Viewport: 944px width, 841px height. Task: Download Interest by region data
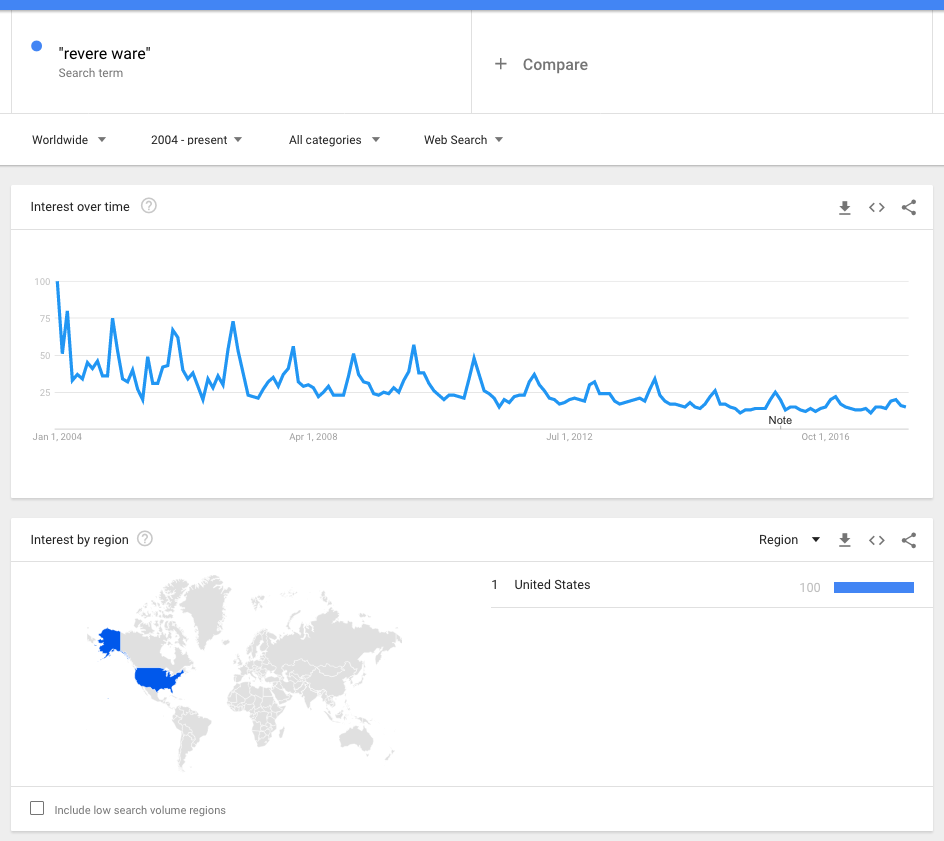coord(845,540)
